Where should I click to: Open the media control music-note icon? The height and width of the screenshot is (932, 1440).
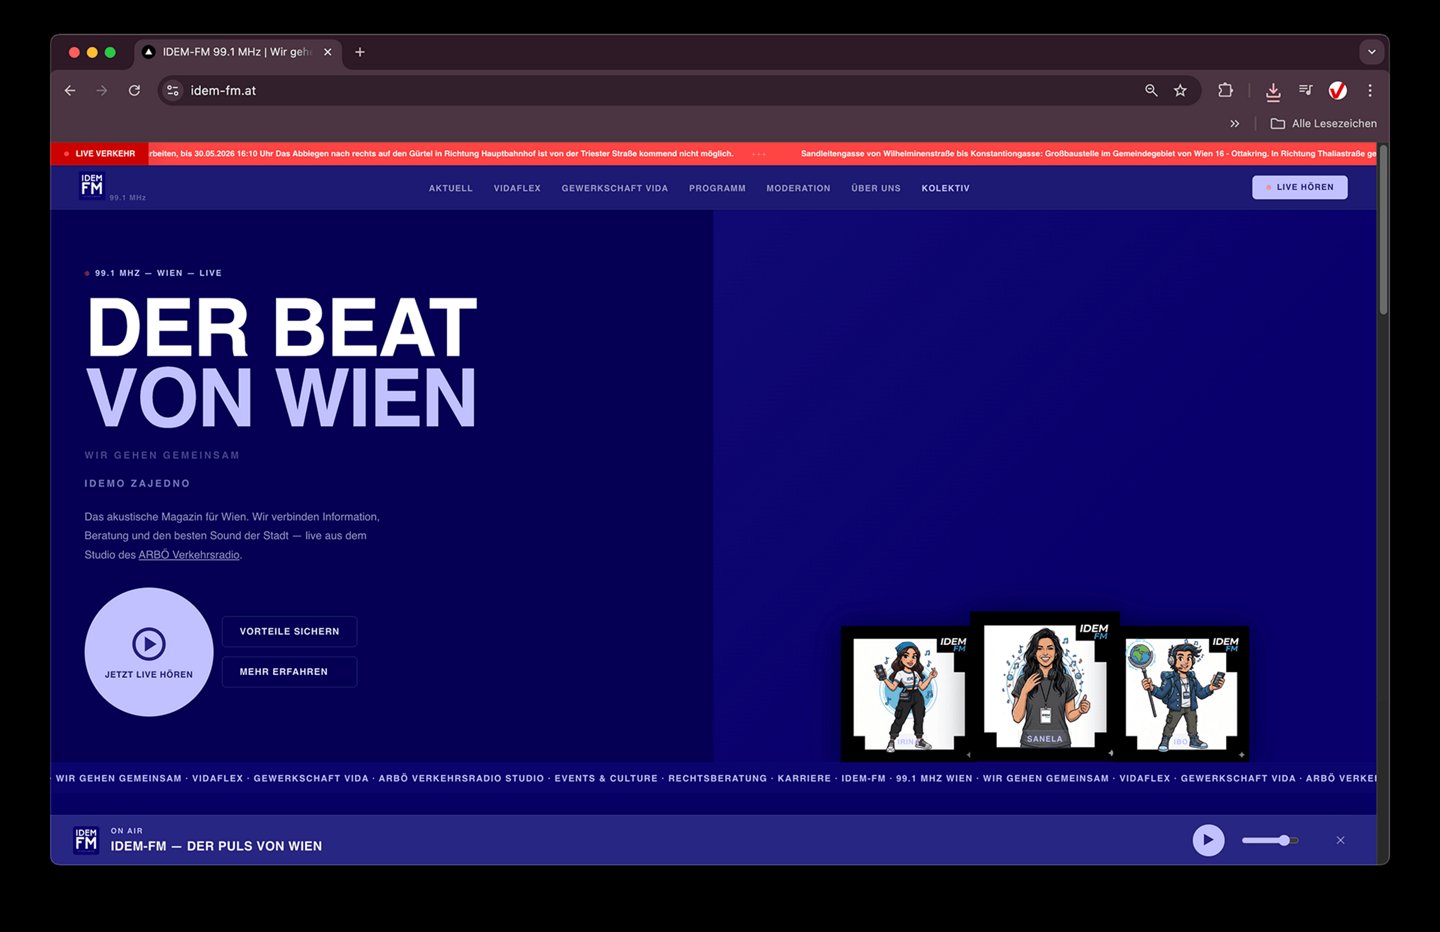1305,90
